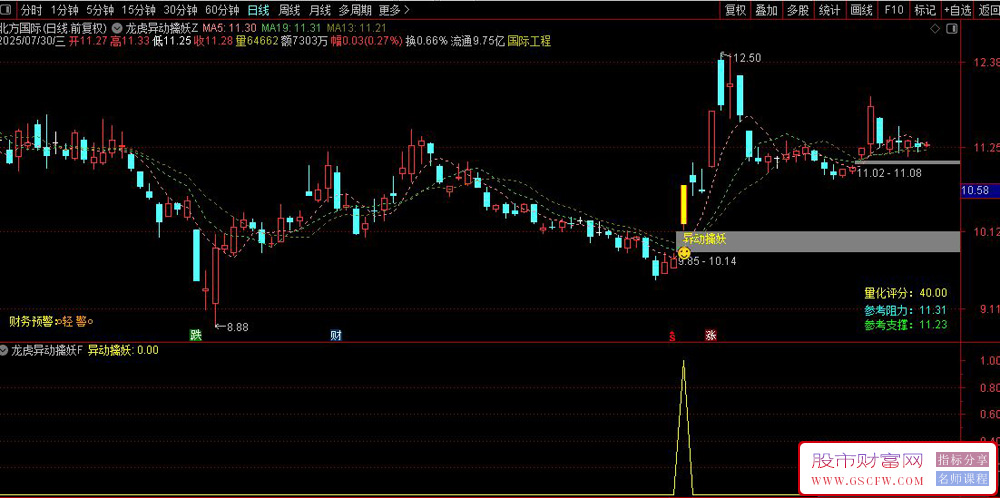Click the 参考支撑 11.23 text
The height and width of the screenshot is (498, 1000).
point(906,325)
